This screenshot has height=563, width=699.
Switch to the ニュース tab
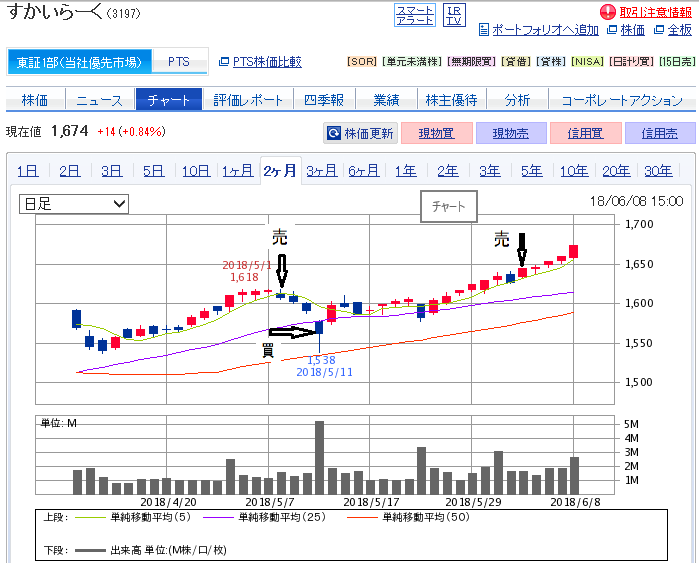coord(99,99)
